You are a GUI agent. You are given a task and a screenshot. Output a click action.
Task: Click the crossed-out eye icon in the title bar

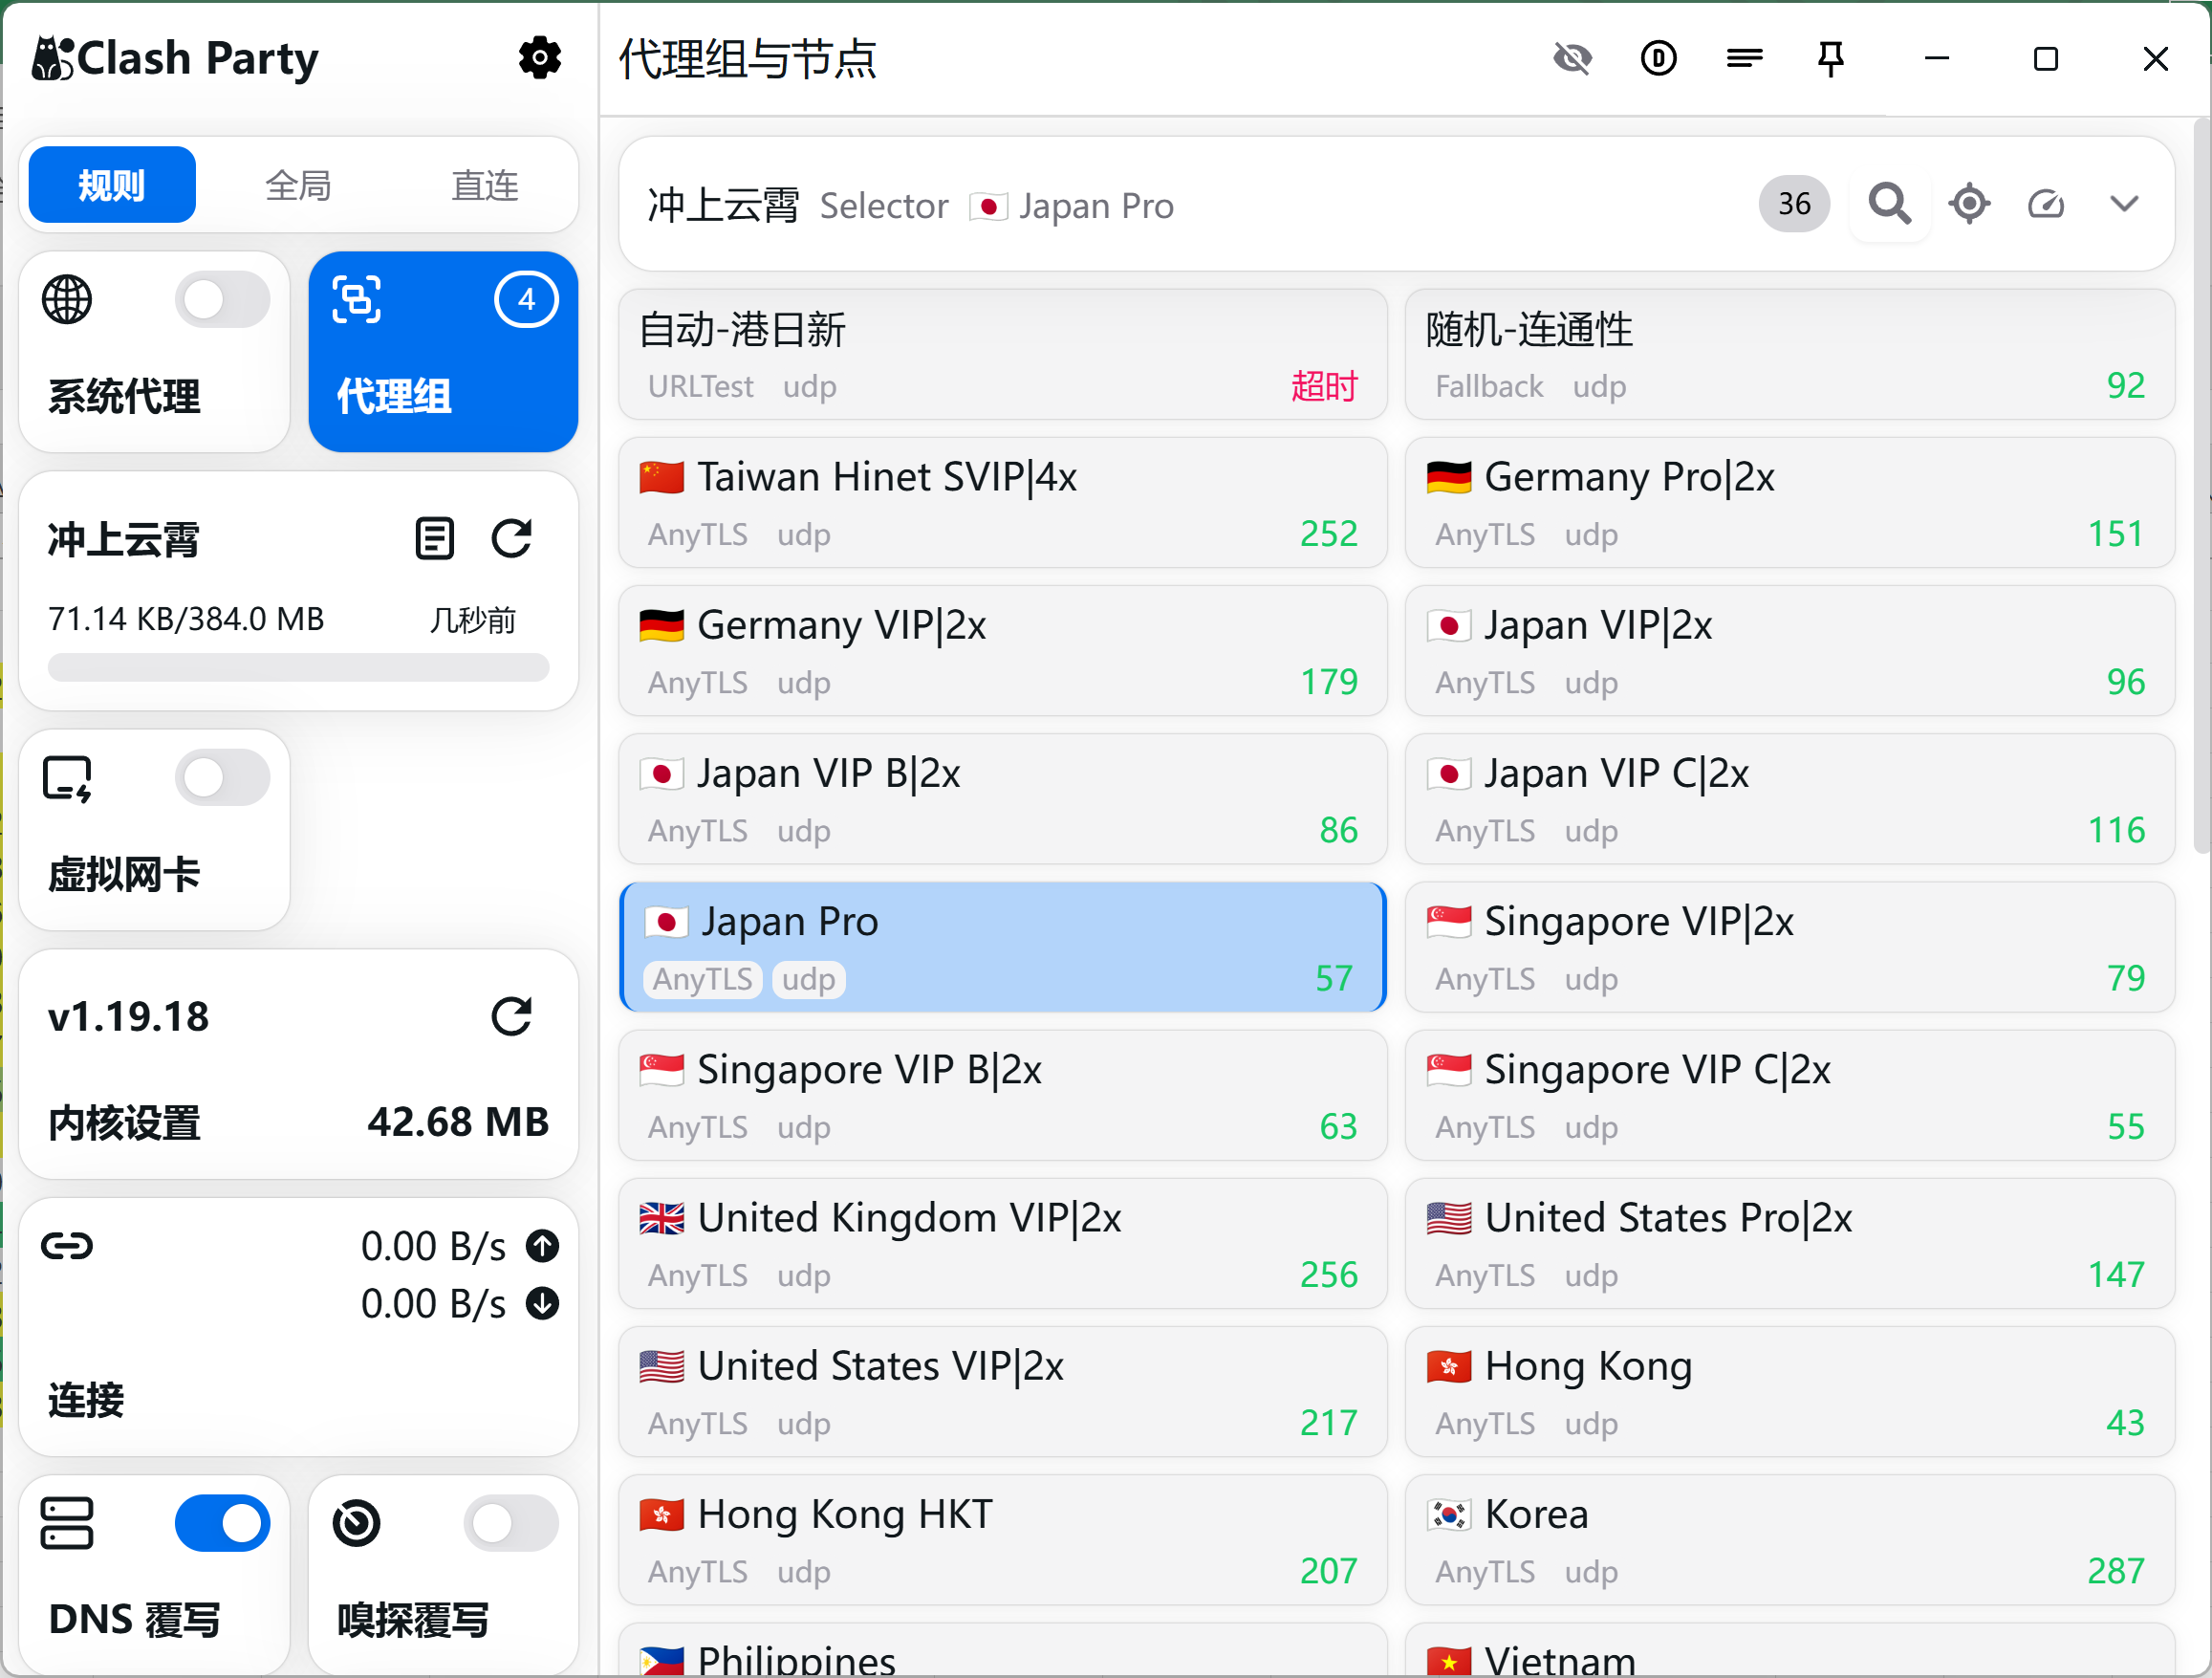(1572, 58)
